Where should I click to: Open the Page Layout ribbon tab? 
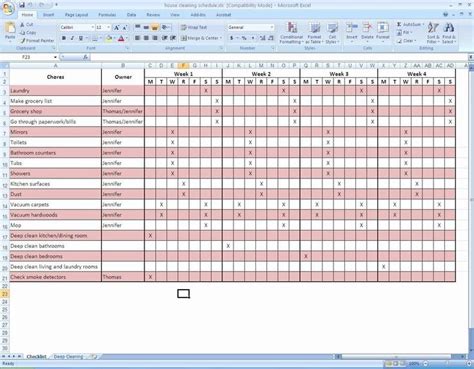[76, 15]
